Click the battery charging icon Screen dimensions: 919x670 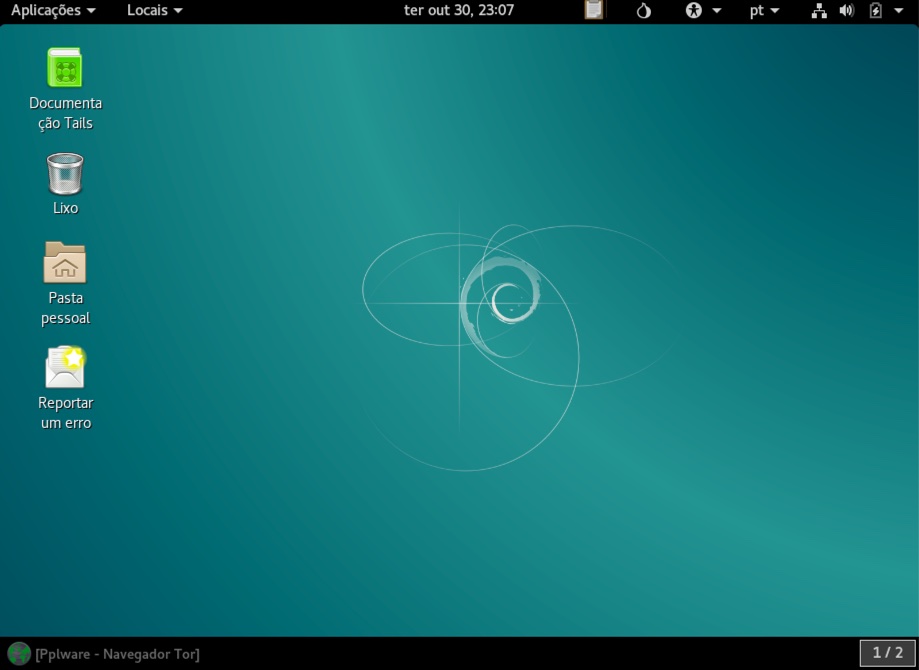[x=876, y=10]
